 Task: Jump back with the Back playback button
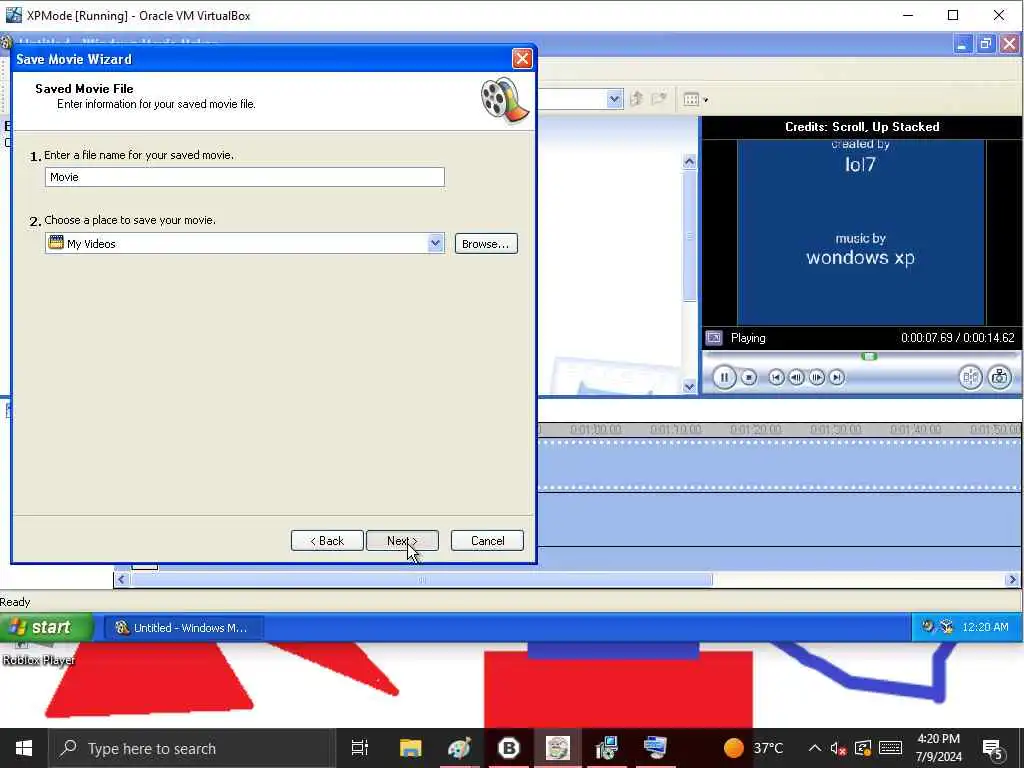(776, 377)
